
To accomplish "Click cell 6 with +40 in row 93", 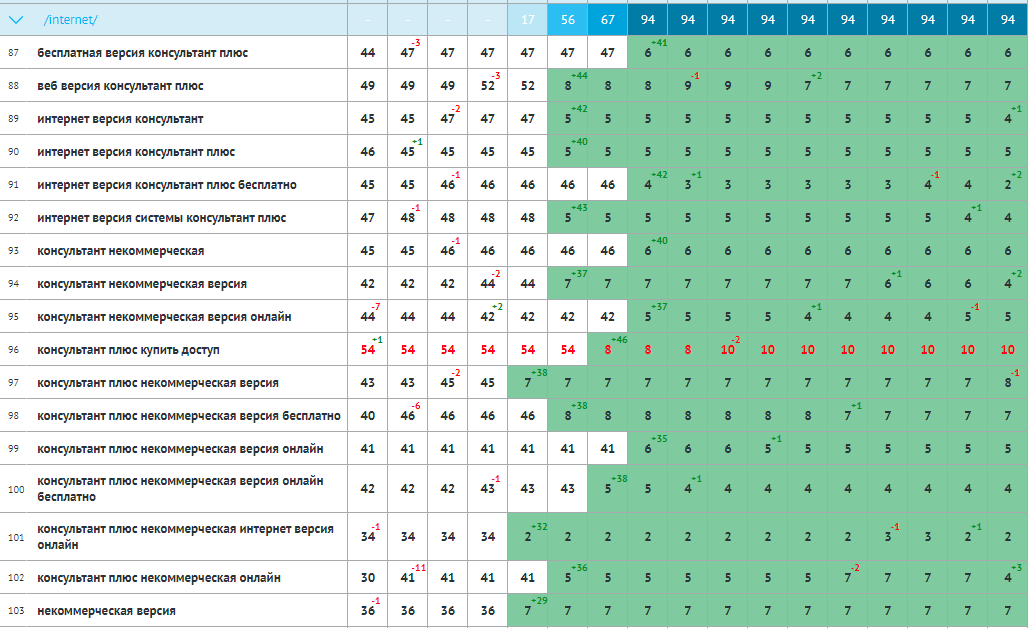I will pos(648,250).
